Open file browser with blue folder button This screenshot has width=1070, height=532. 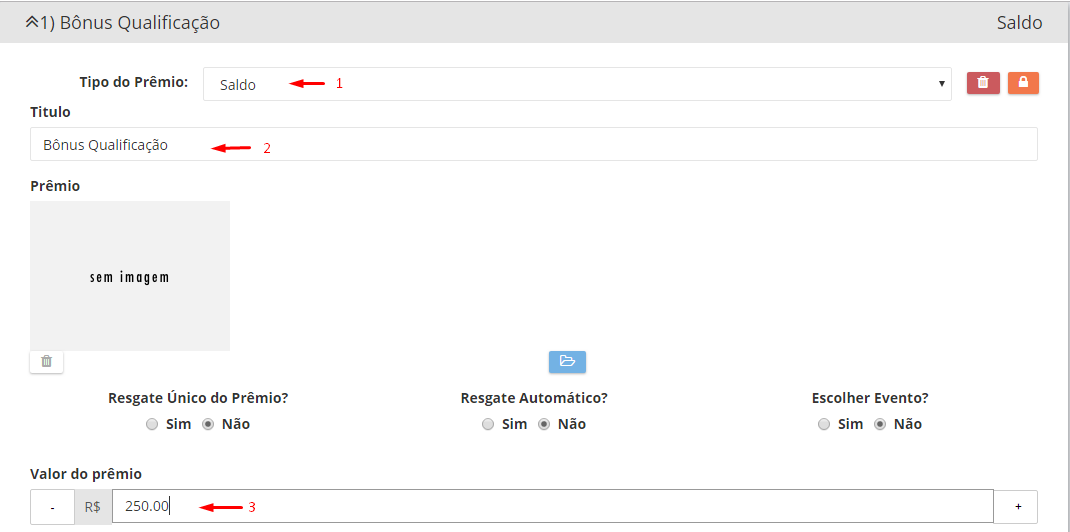[x=567, y=361]
